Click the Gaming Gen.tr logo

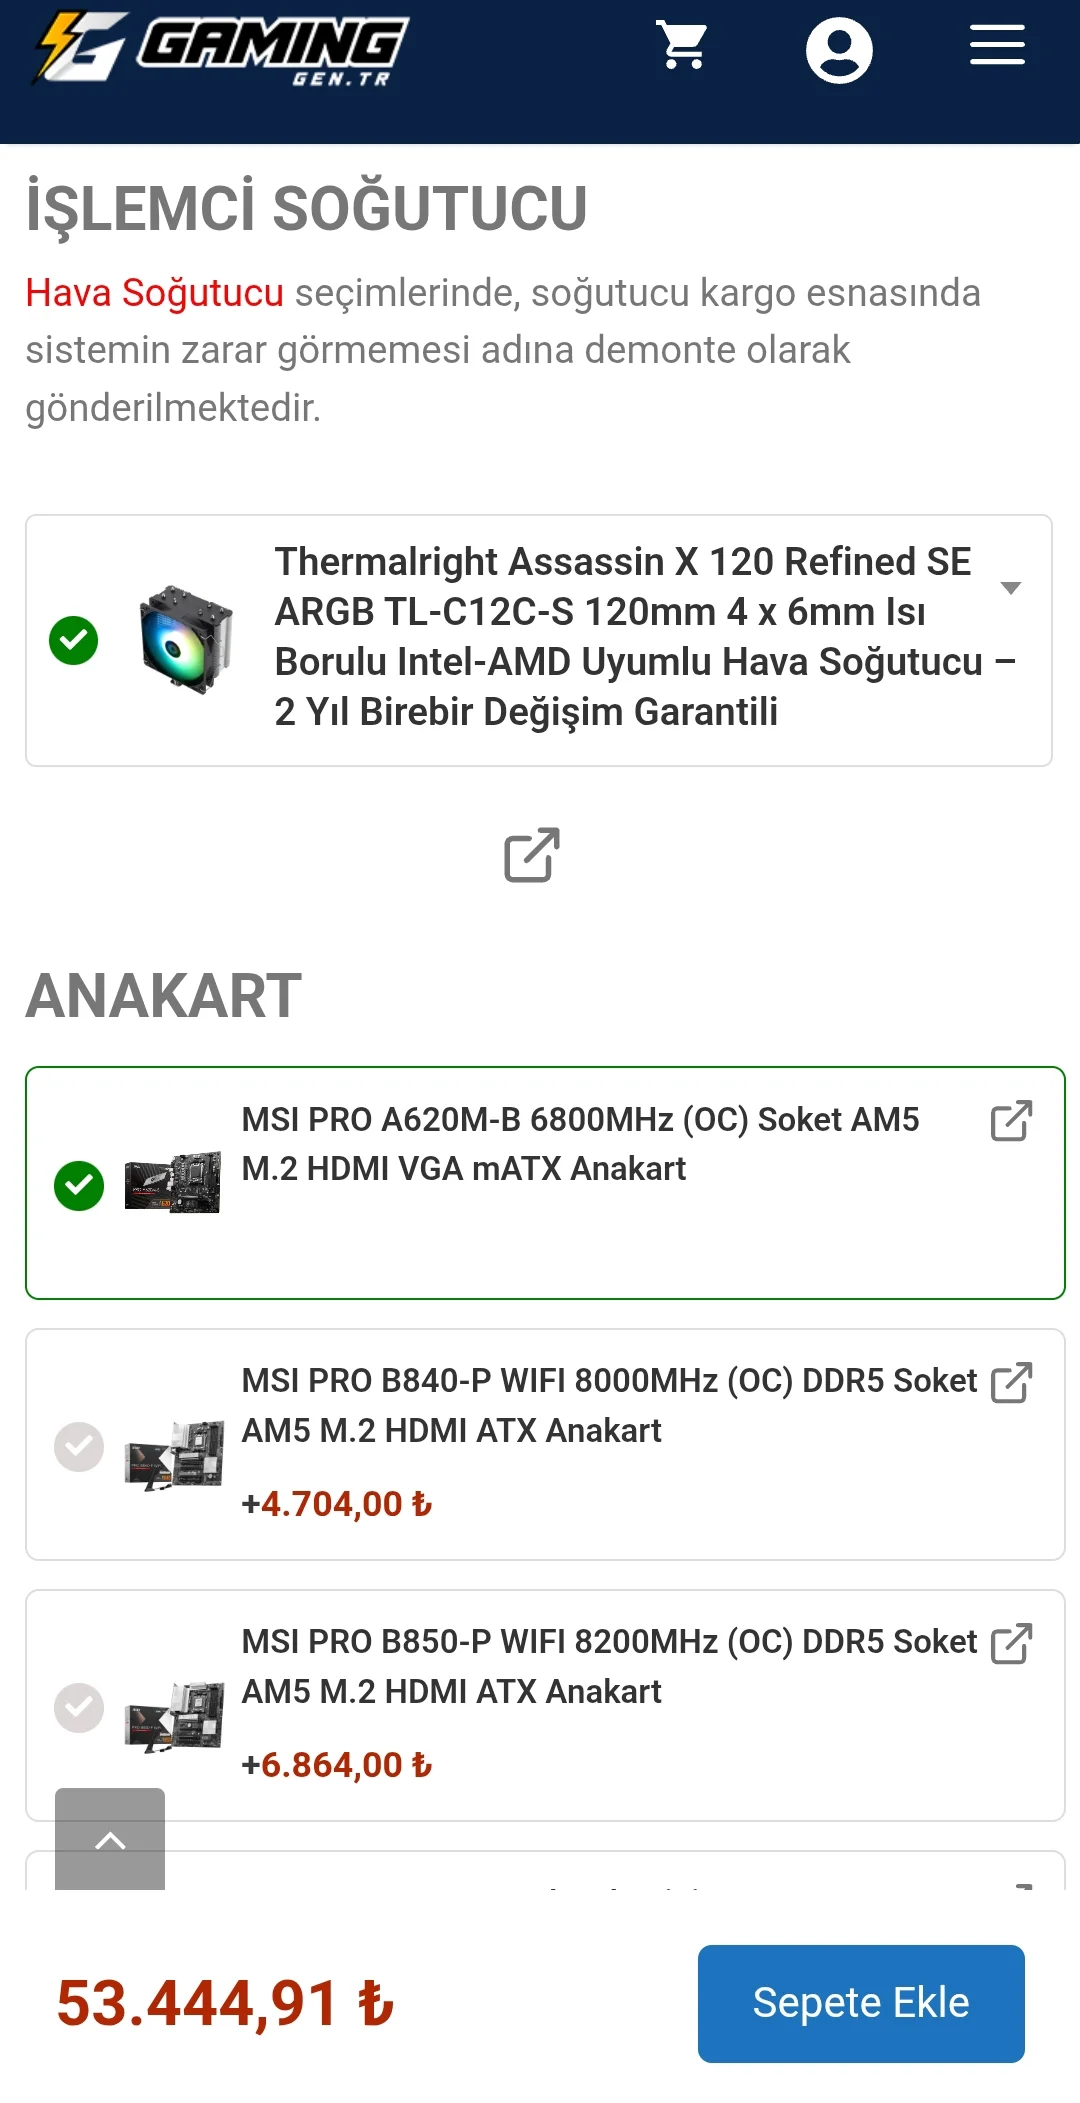(x=222, y=50)
